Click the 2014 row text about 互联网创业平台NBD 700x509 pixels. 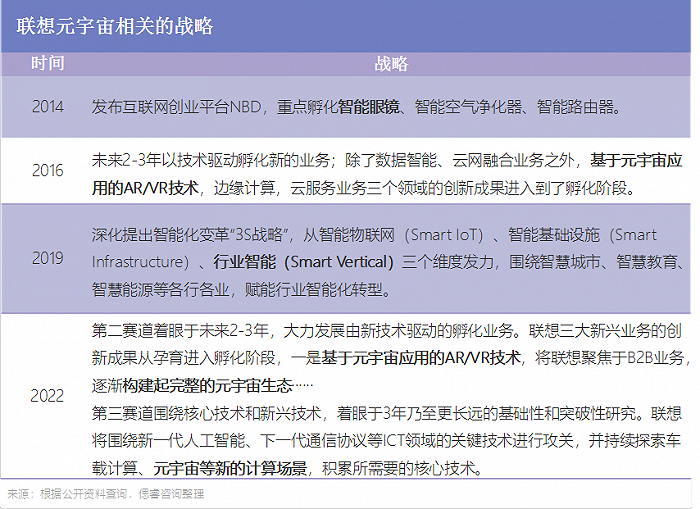(x=356, y=107)
